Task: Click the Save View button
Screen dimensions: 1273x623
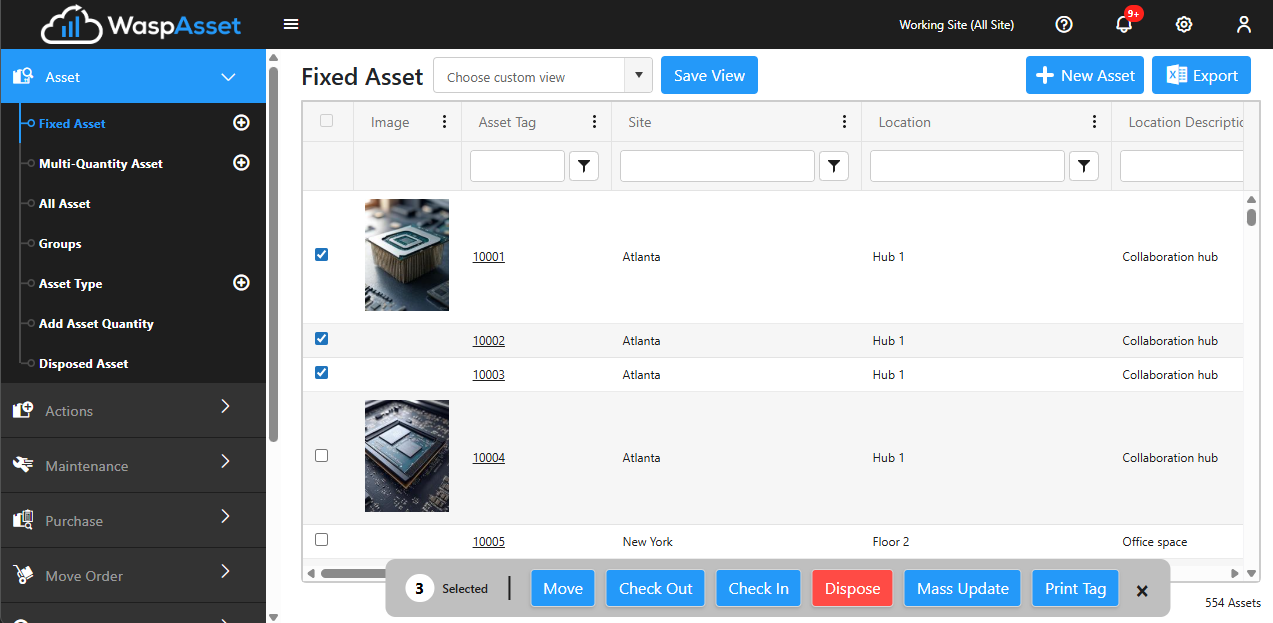Action: [x=709, y=75]
